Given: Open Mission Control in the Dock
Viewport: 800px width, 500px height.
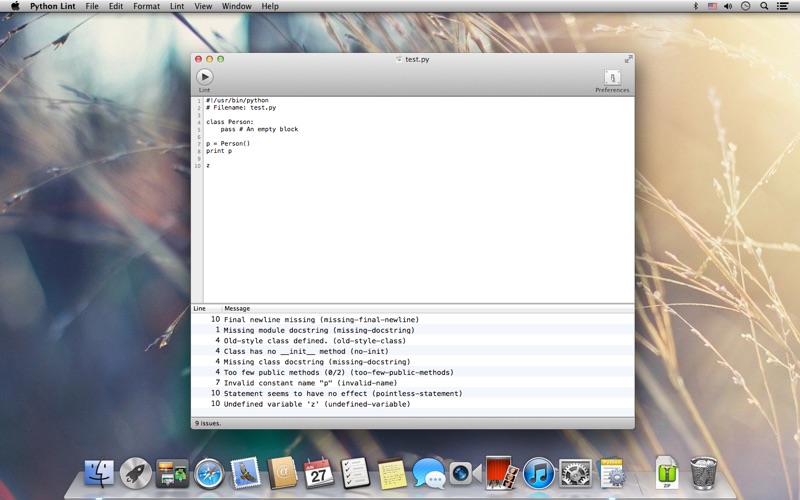Looking at the screenshot, I should tap(172, 473).
